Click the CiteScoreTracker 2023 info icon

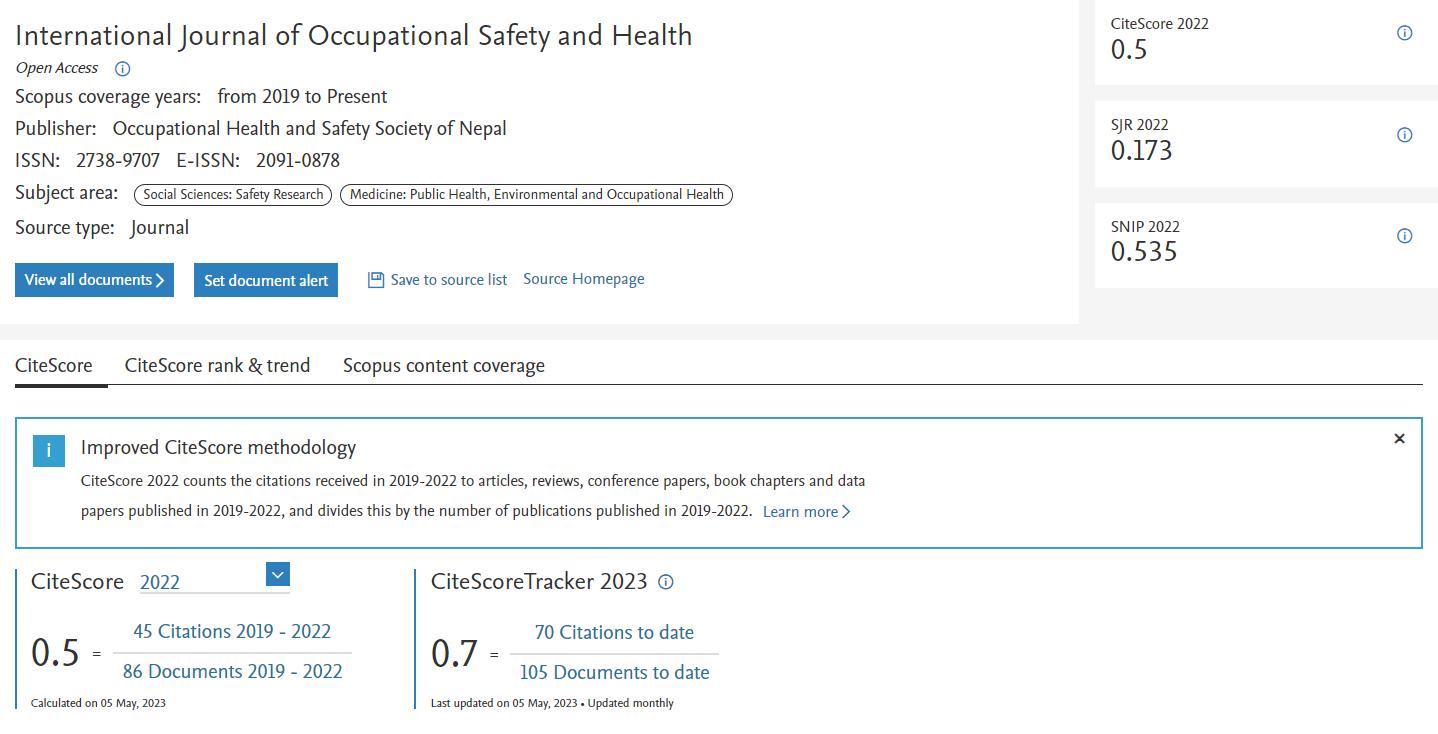point(666,582)
